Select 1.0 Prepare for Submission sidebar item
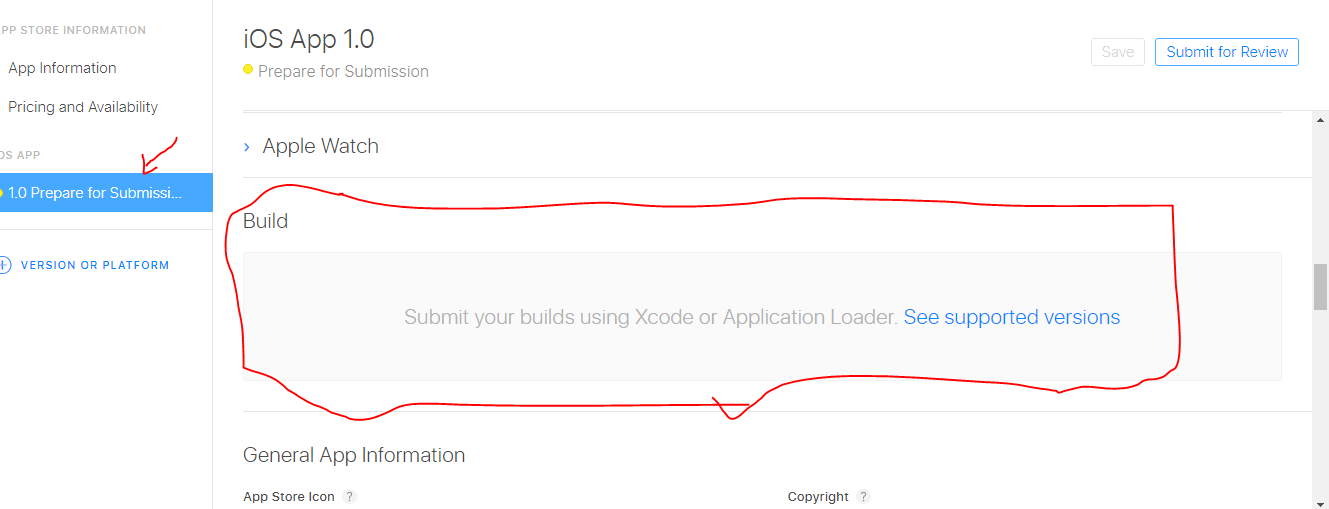 pos(96,193)
